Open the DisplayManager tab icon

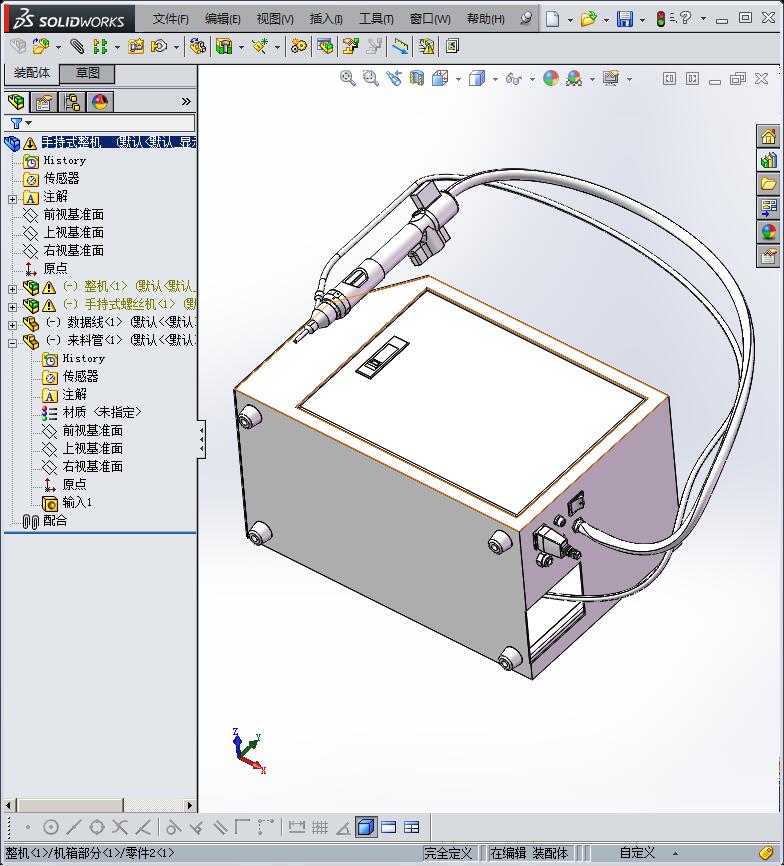click(100, 102)
